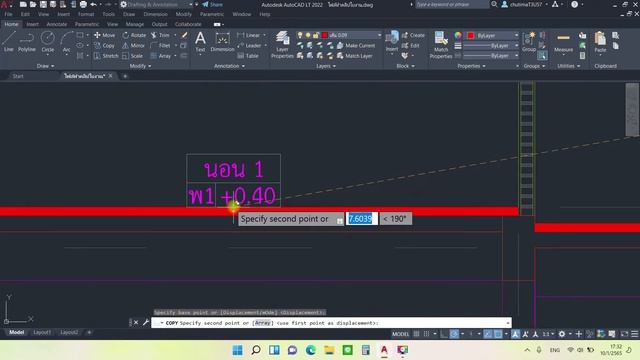Click the Leader annotation button
This screenshot has height=360, width=640.
point(249,45)
